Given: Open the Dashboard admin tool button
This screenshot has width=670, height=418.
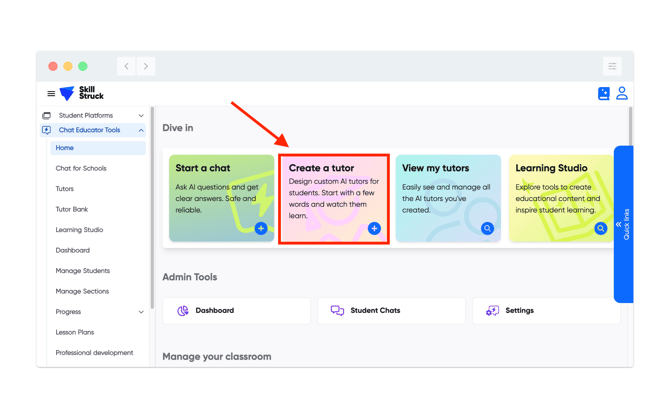Looking at the screenshot, I should [x=237, y=311].
